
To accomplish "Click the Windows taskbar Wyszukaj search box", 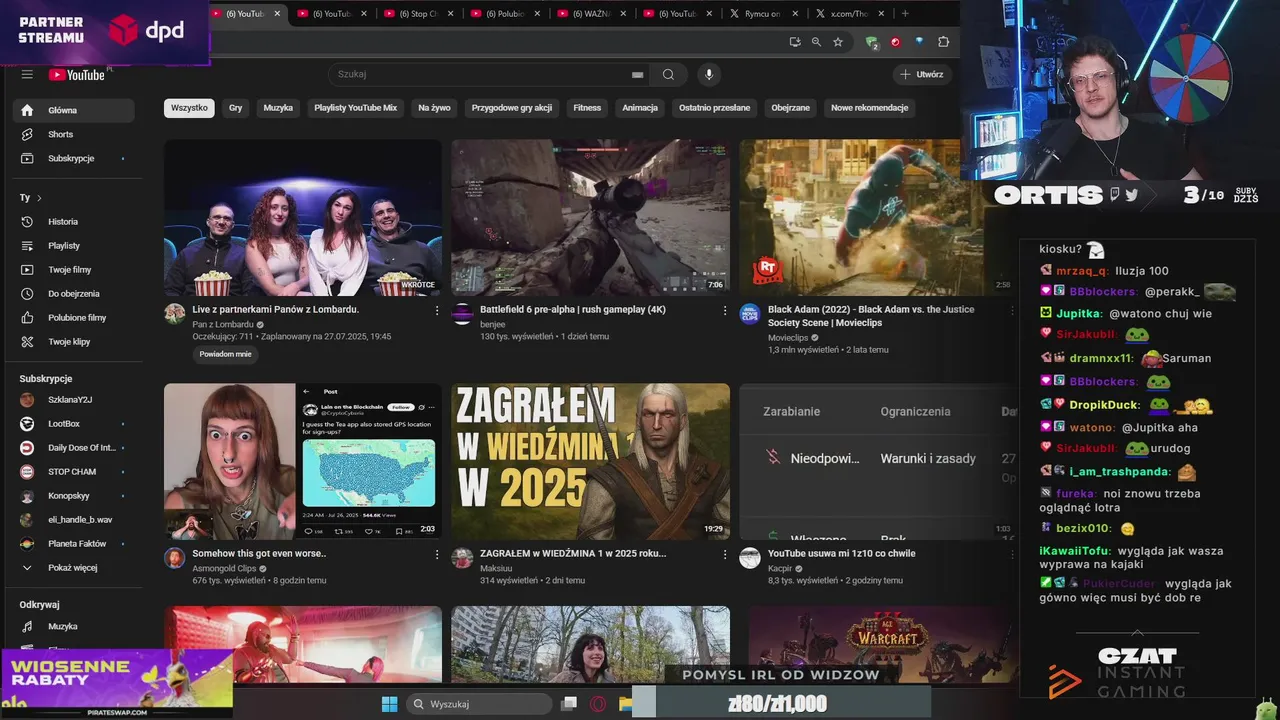I will point(480,704).
